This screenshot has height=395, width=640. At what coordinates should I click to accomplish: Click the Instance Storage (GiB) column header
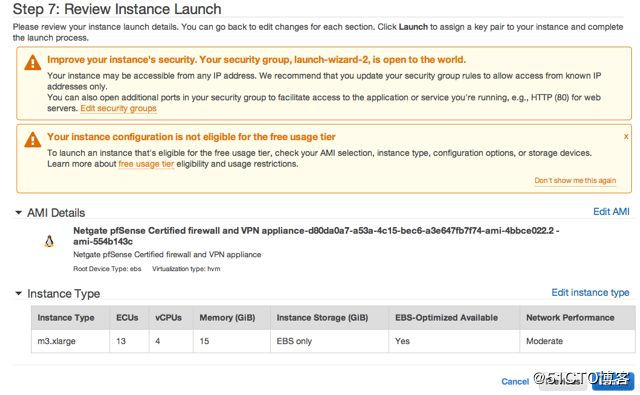329,317
